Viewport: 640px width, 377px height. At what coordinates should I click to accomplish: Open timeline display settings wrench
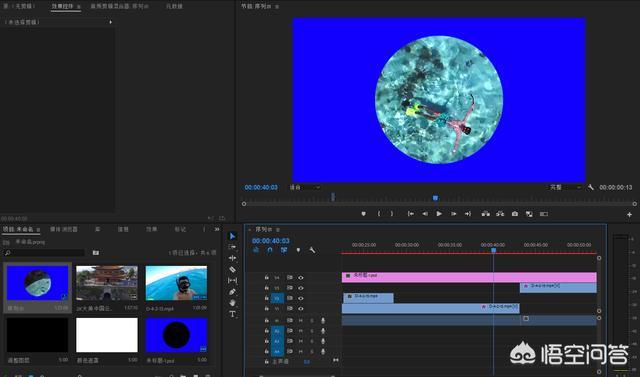(x=312, y=250)
